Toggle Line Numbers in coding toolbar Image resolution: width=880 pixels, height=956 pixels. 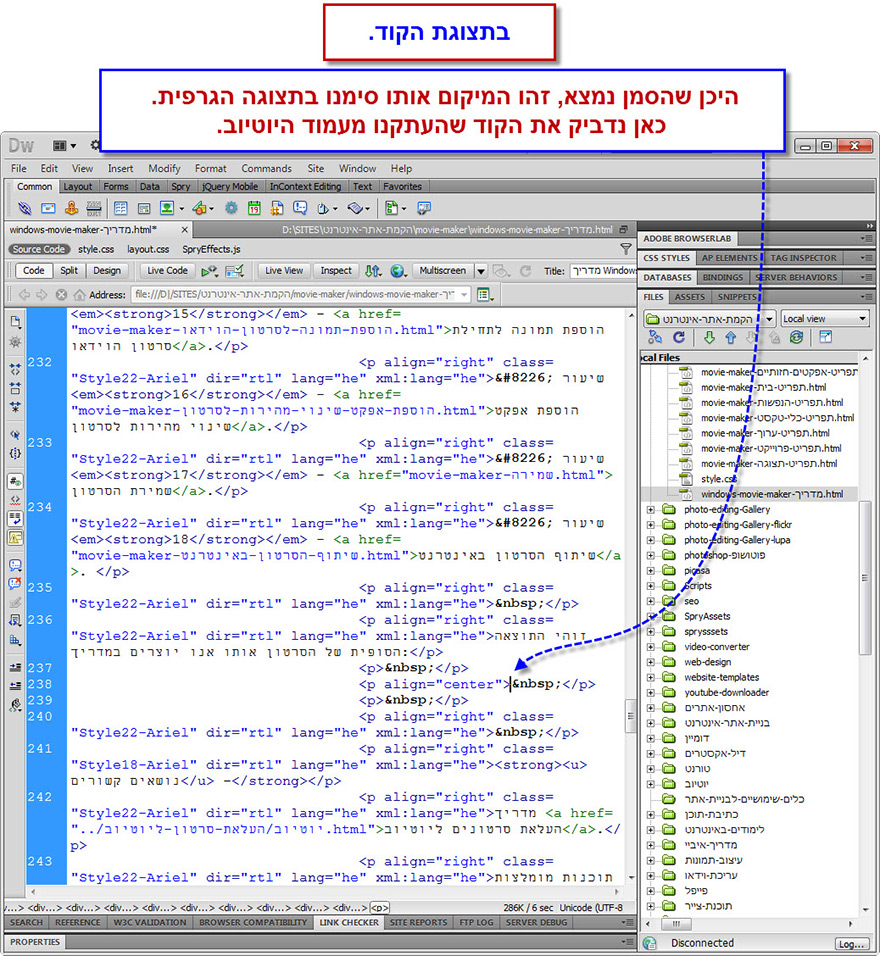[x=15, y=481]
